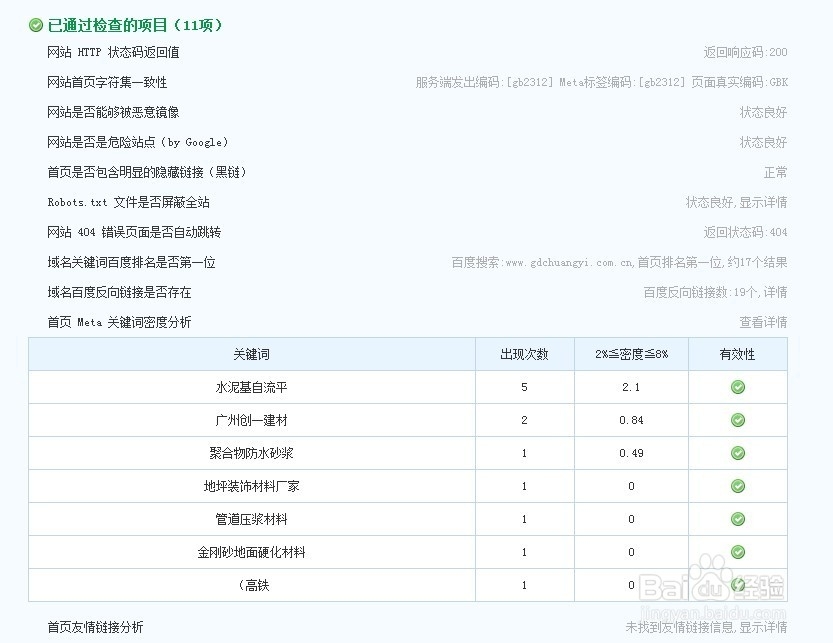Open 查看详情 for 首页 Meta 关键词密度分析
Image resolution: width=833 pixels, height=643 pixels.
[x=763, y=322]
